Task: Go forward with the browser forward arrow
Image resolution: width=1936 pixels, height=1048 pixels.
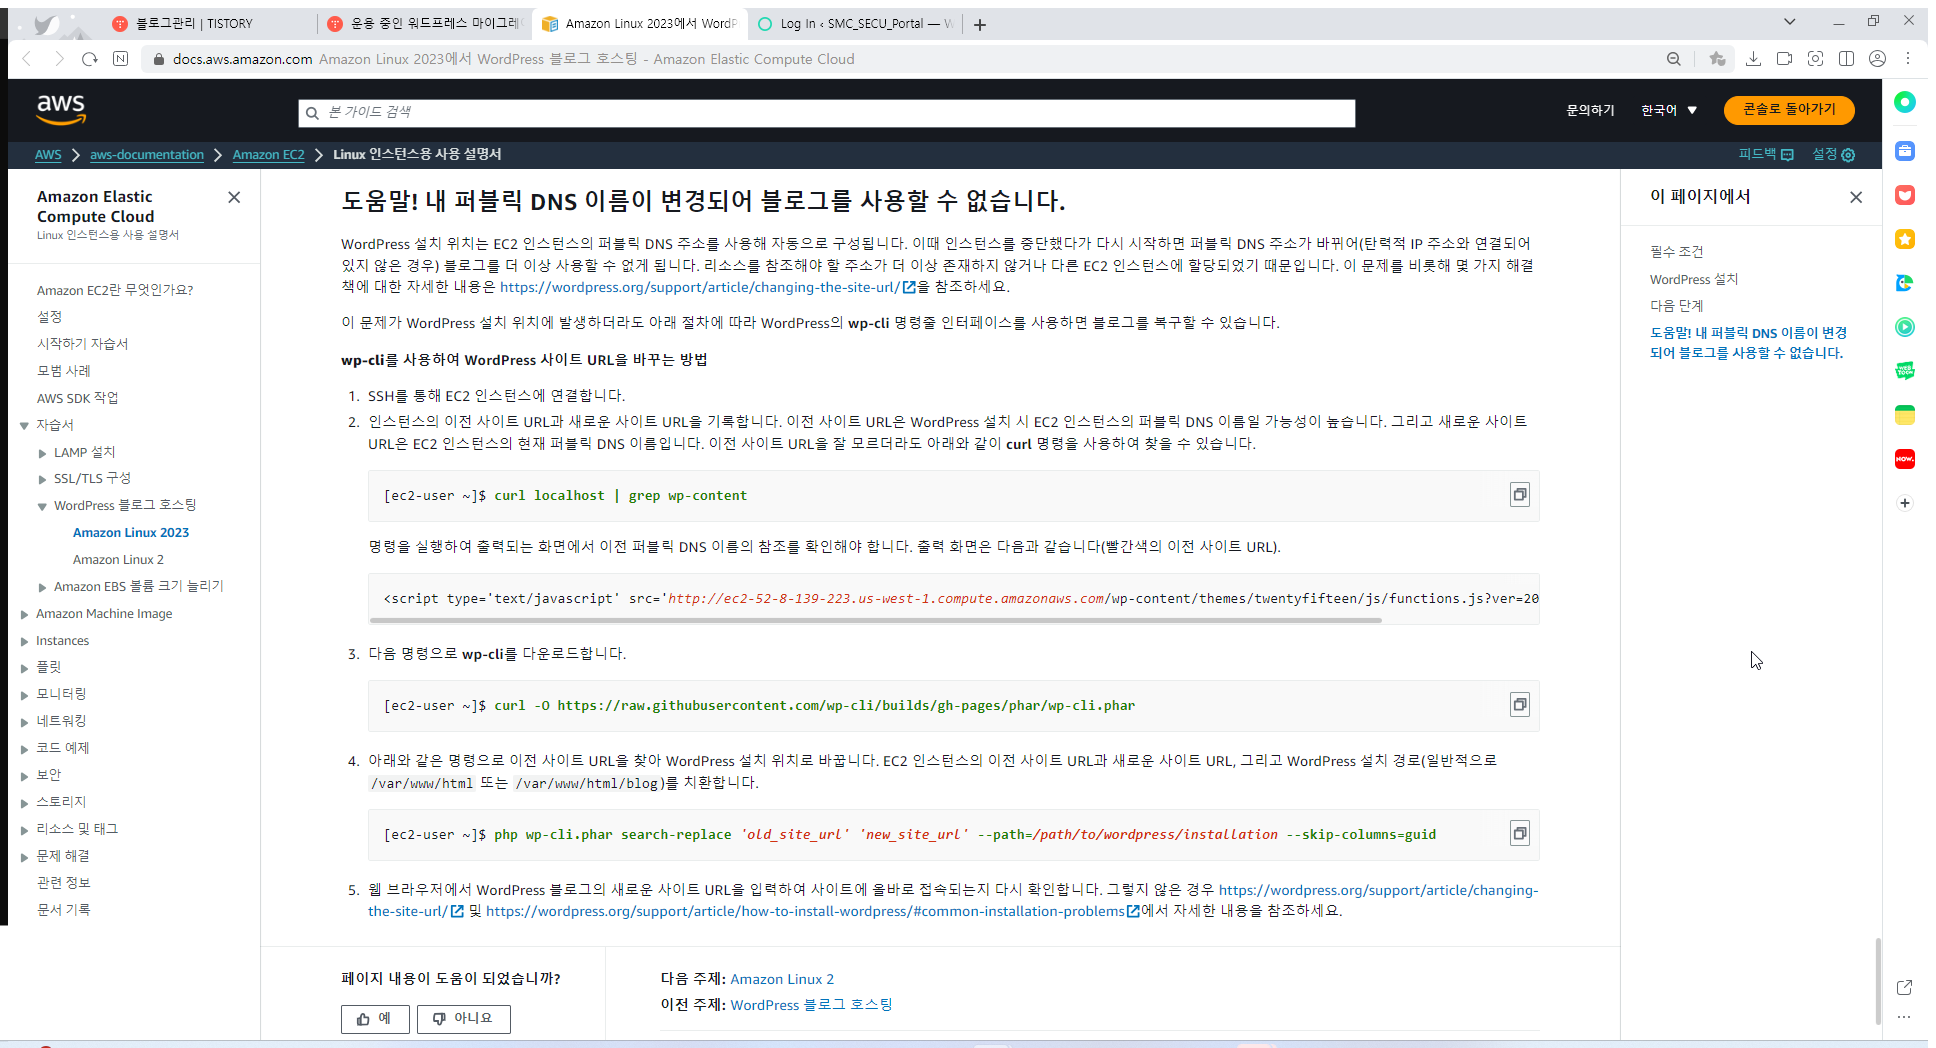Action: (x=59, y=59)
